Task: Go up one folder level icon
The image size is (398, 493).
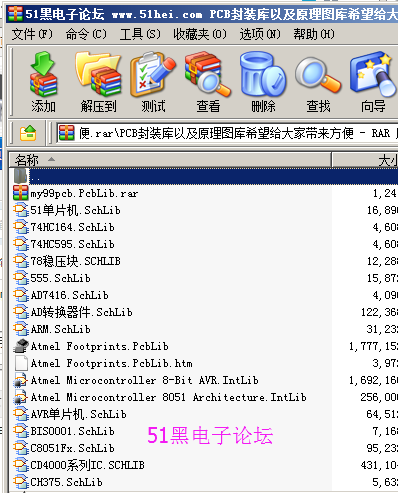Action: 28,133
